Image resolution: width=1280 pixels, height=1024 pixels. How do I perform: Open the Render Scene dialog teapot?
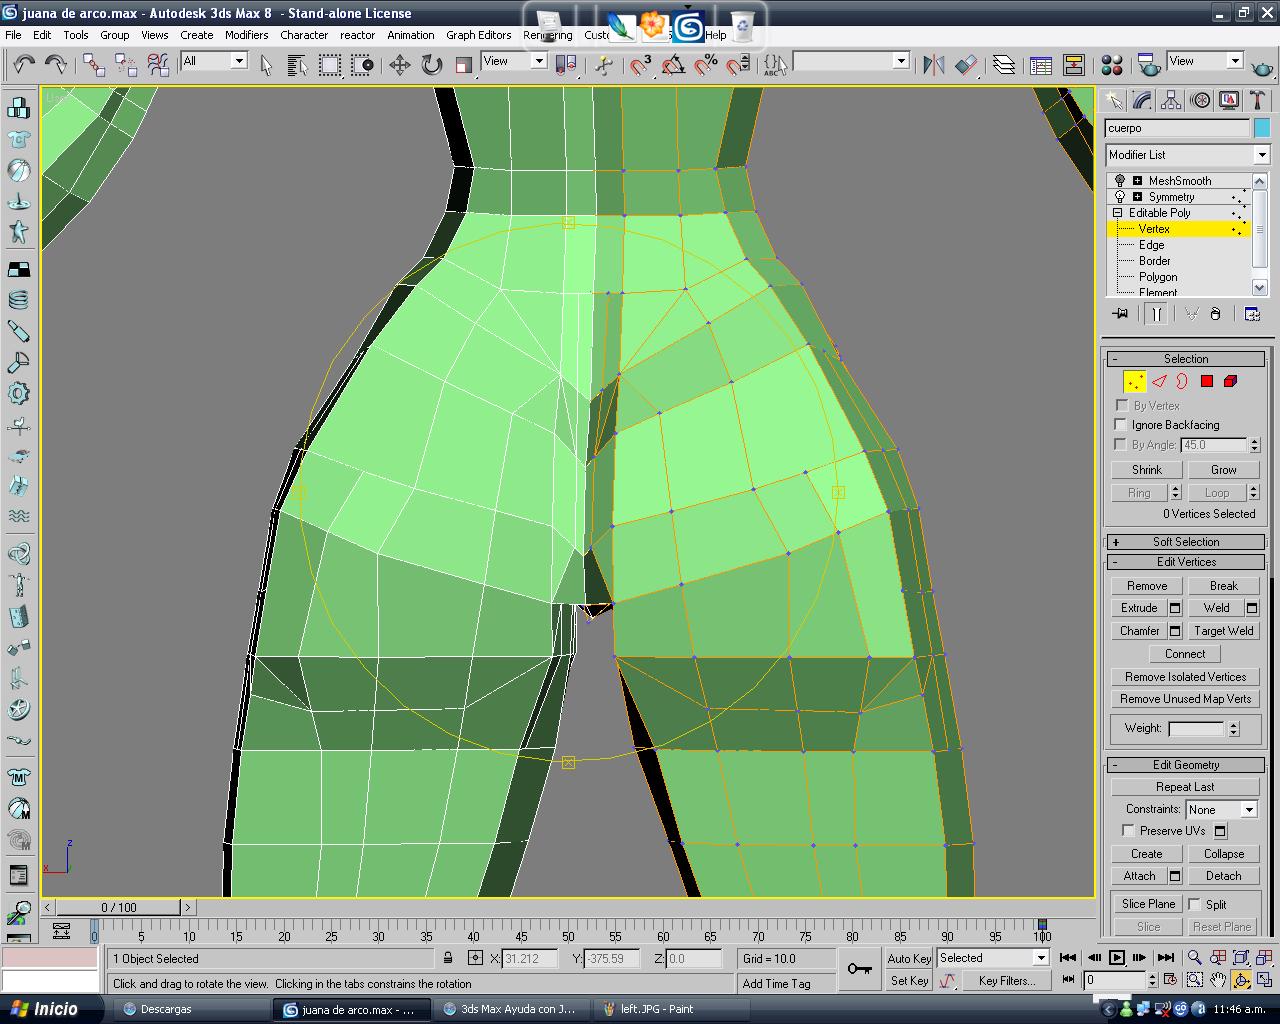pos(1149,65)
